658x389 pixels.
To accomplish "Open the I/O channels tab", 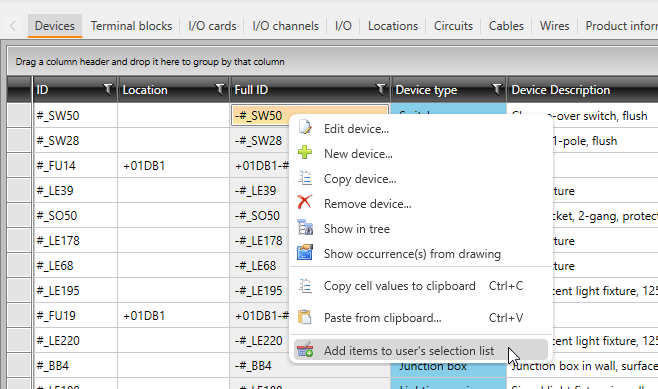I will click(x=285, y=26).
